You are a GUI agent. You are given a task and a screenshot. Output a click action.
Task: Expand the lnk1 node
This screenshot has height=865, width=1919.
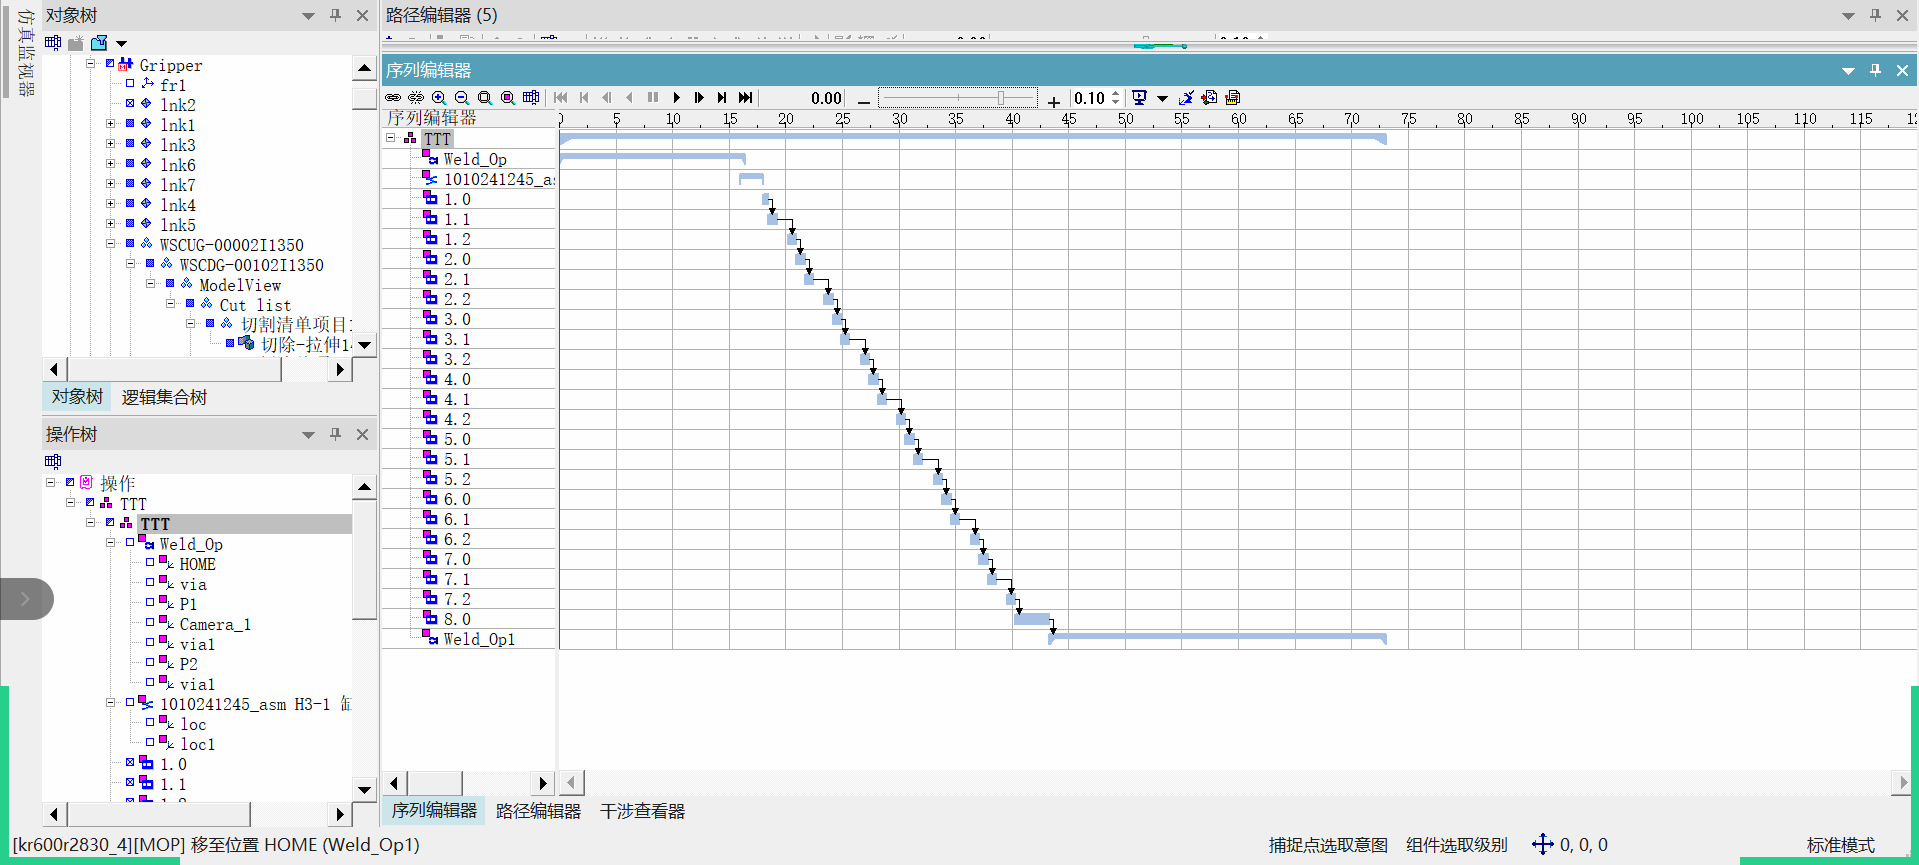[110, 124]
